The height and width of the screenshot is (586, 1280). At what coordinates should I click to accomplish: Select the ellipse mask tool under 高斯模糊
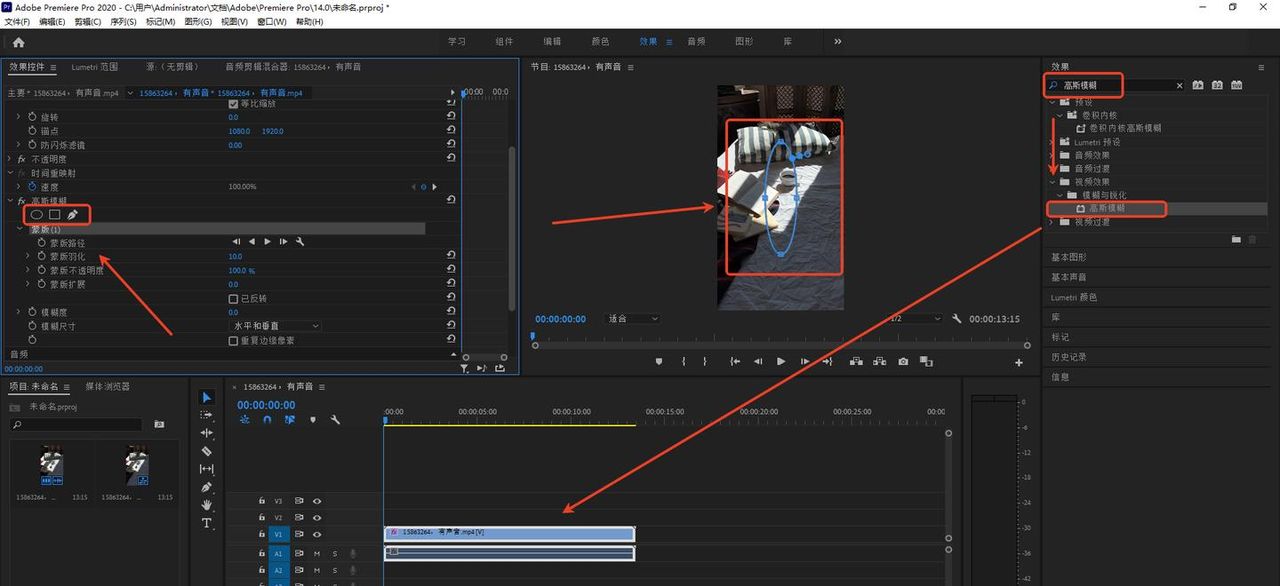[37, 214]
